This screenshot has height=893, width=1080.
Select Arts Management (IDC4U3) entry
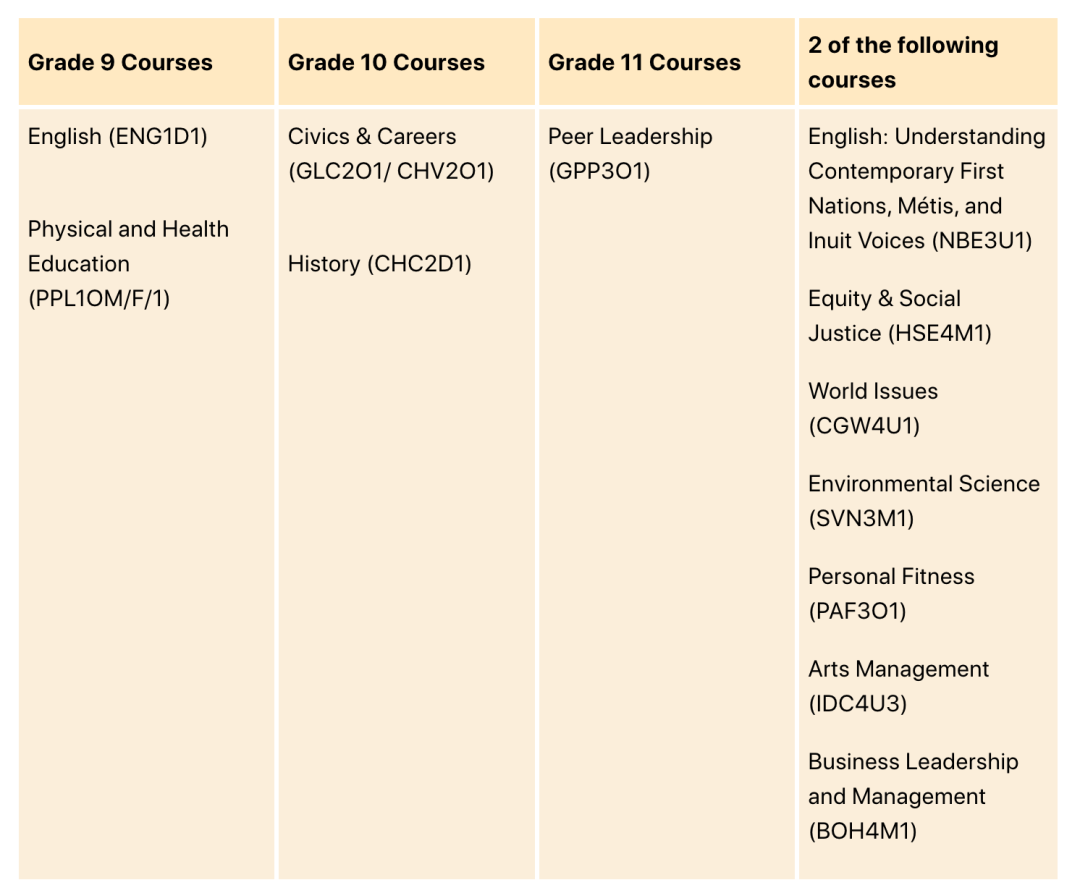click(x=898, y=686)
